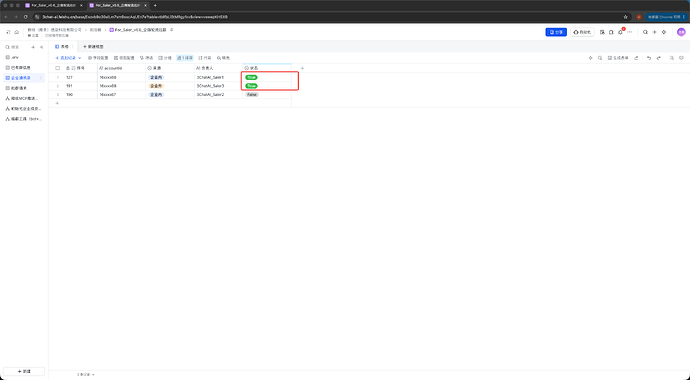
Task: Select account cell in 3ChatAI_Saler2 row
Action: [x=121, y=95]
